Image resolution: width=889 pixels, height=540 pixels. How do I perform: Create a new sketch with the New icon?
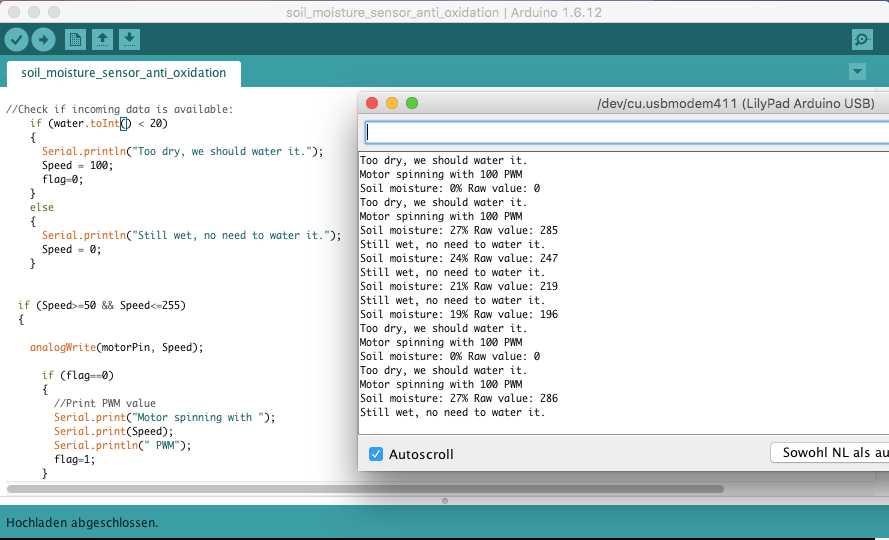[75, 40]
